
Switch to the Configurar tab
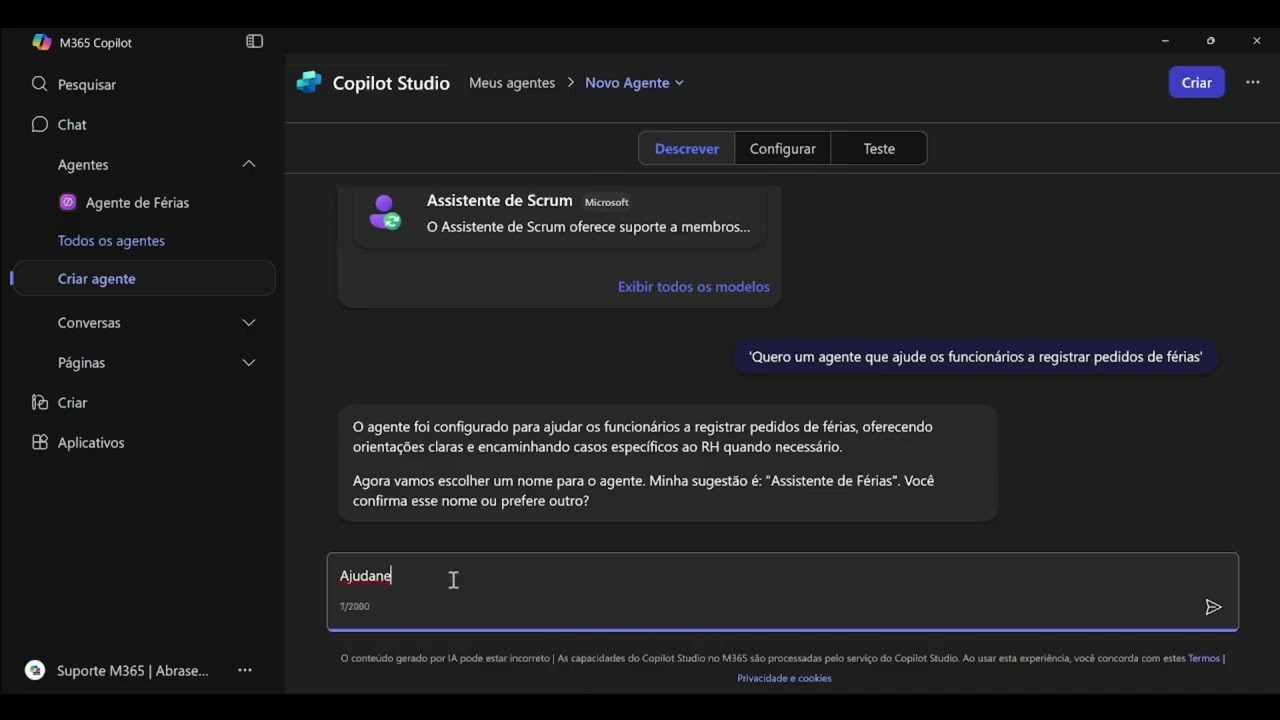(783, 148)
